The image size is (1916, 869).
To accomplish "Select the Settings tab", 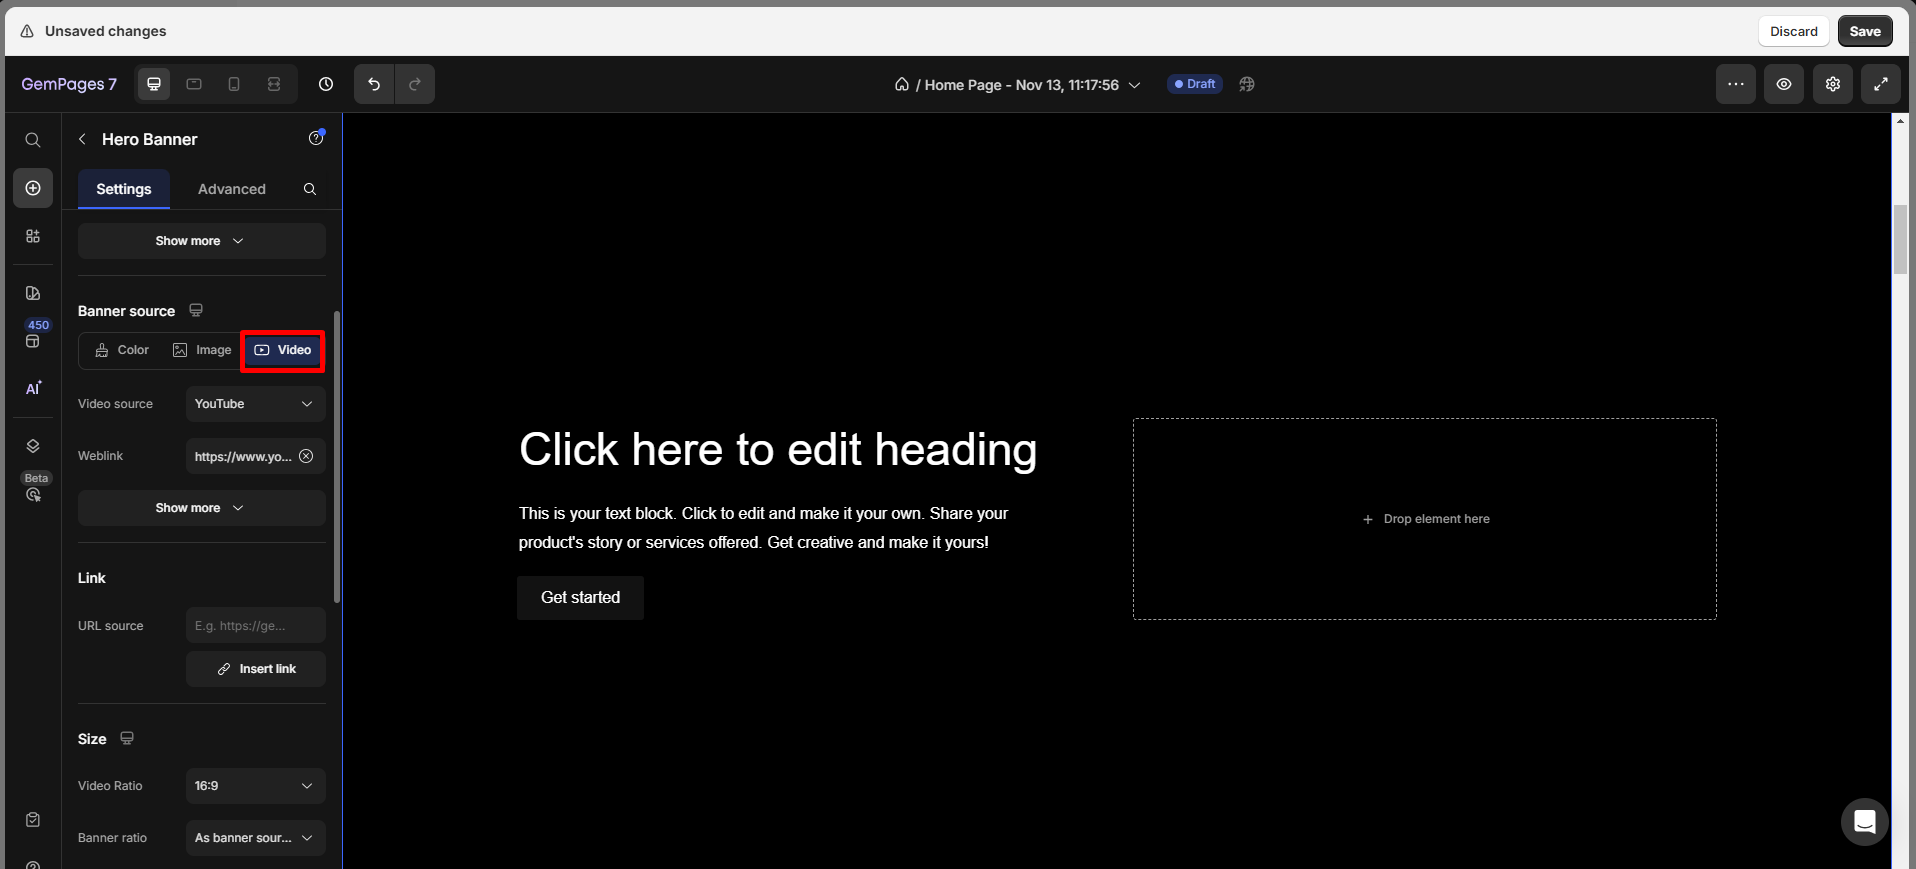I will [x=124, y=189].
